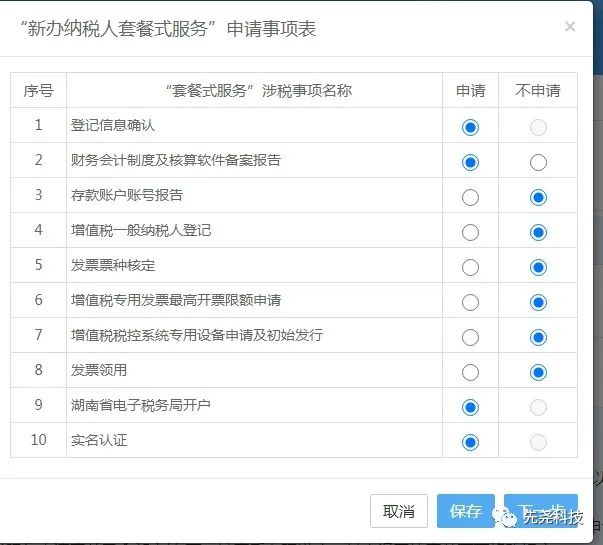Select 申请 for 实名认证
This screenshot has height=545, width=603.
[x=470, y=442]
